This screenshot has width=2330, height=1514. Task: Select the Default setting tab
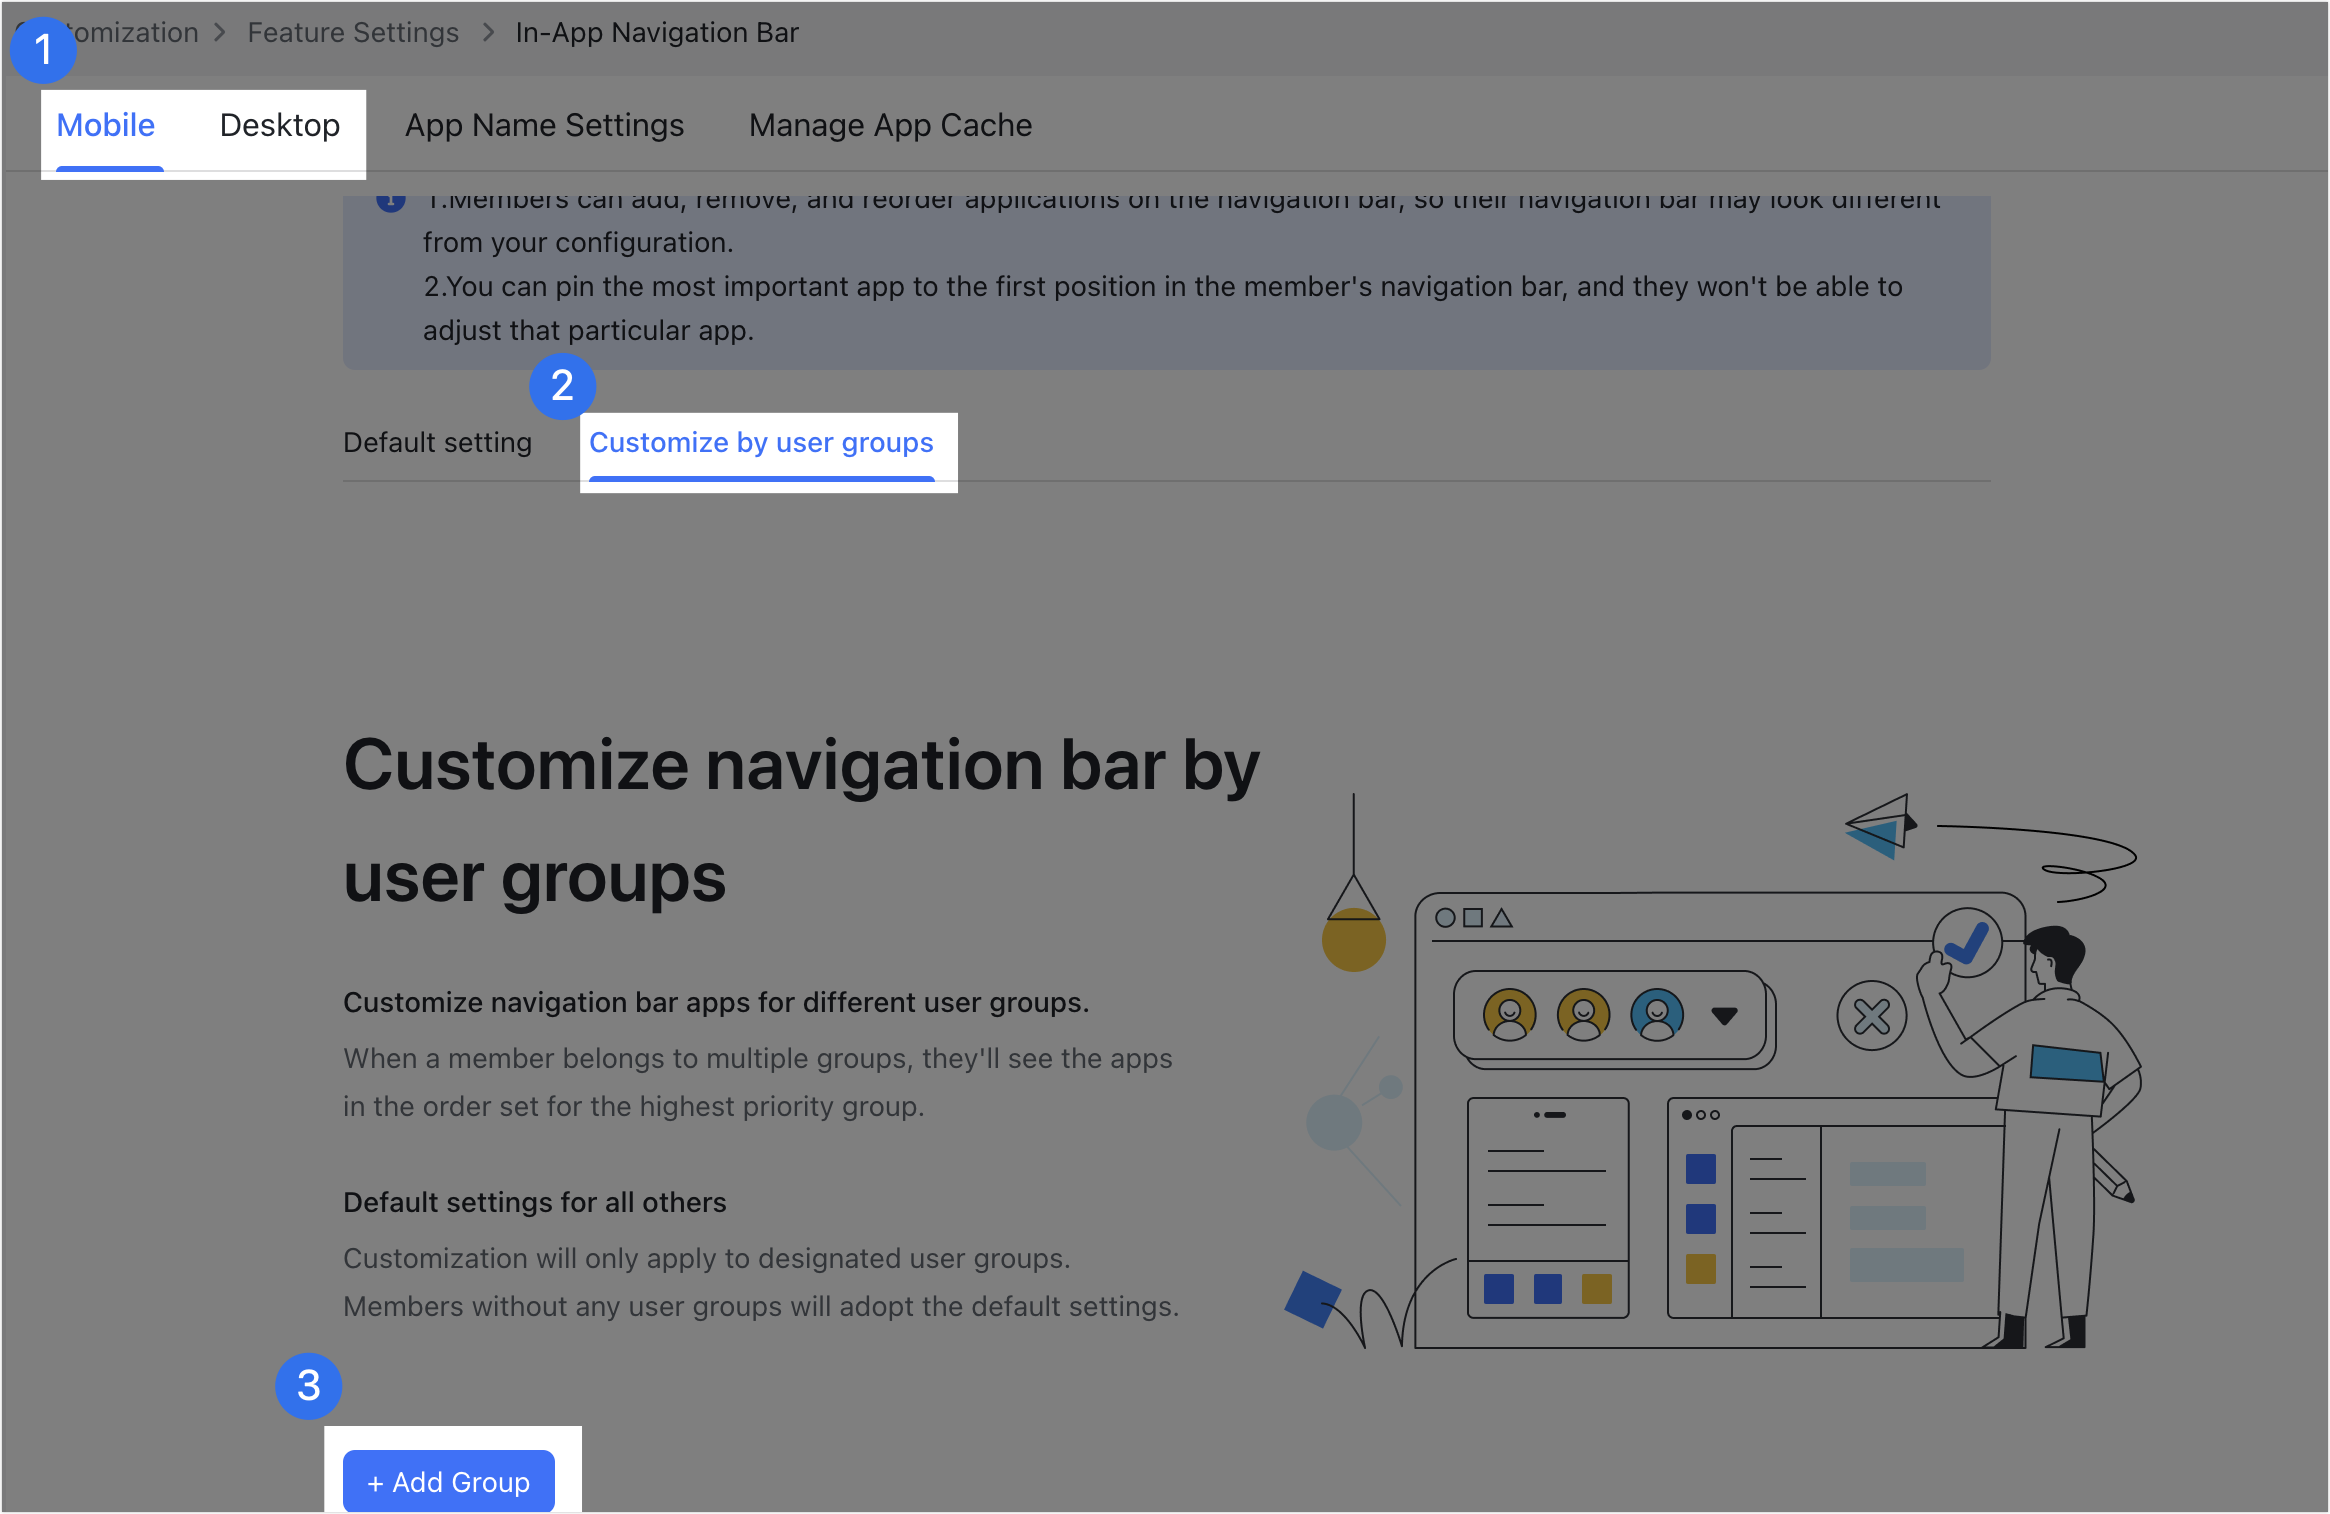pyautogui.click(x=437, y=442)
